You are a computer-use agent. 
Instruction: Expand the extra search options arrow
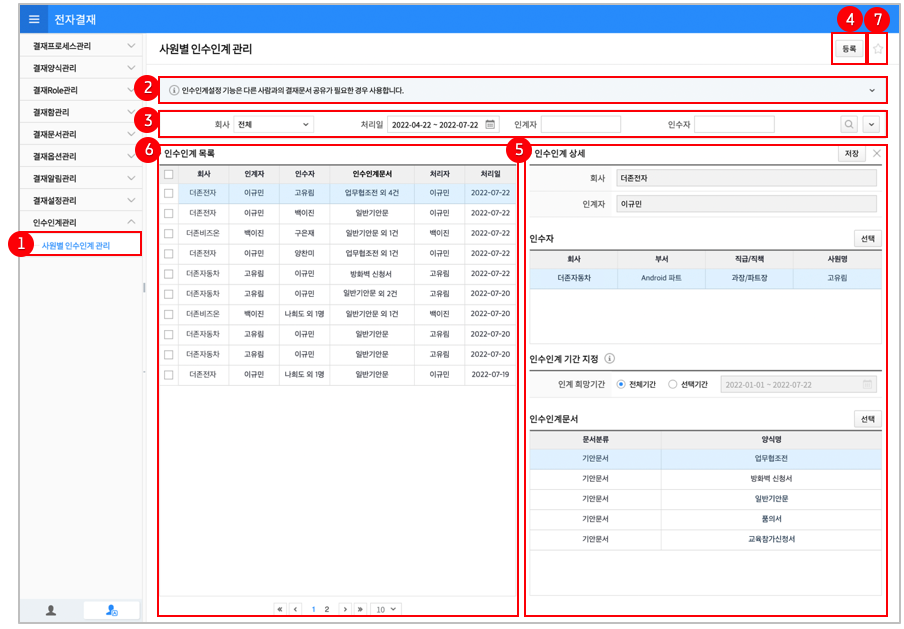click(871, 124)
